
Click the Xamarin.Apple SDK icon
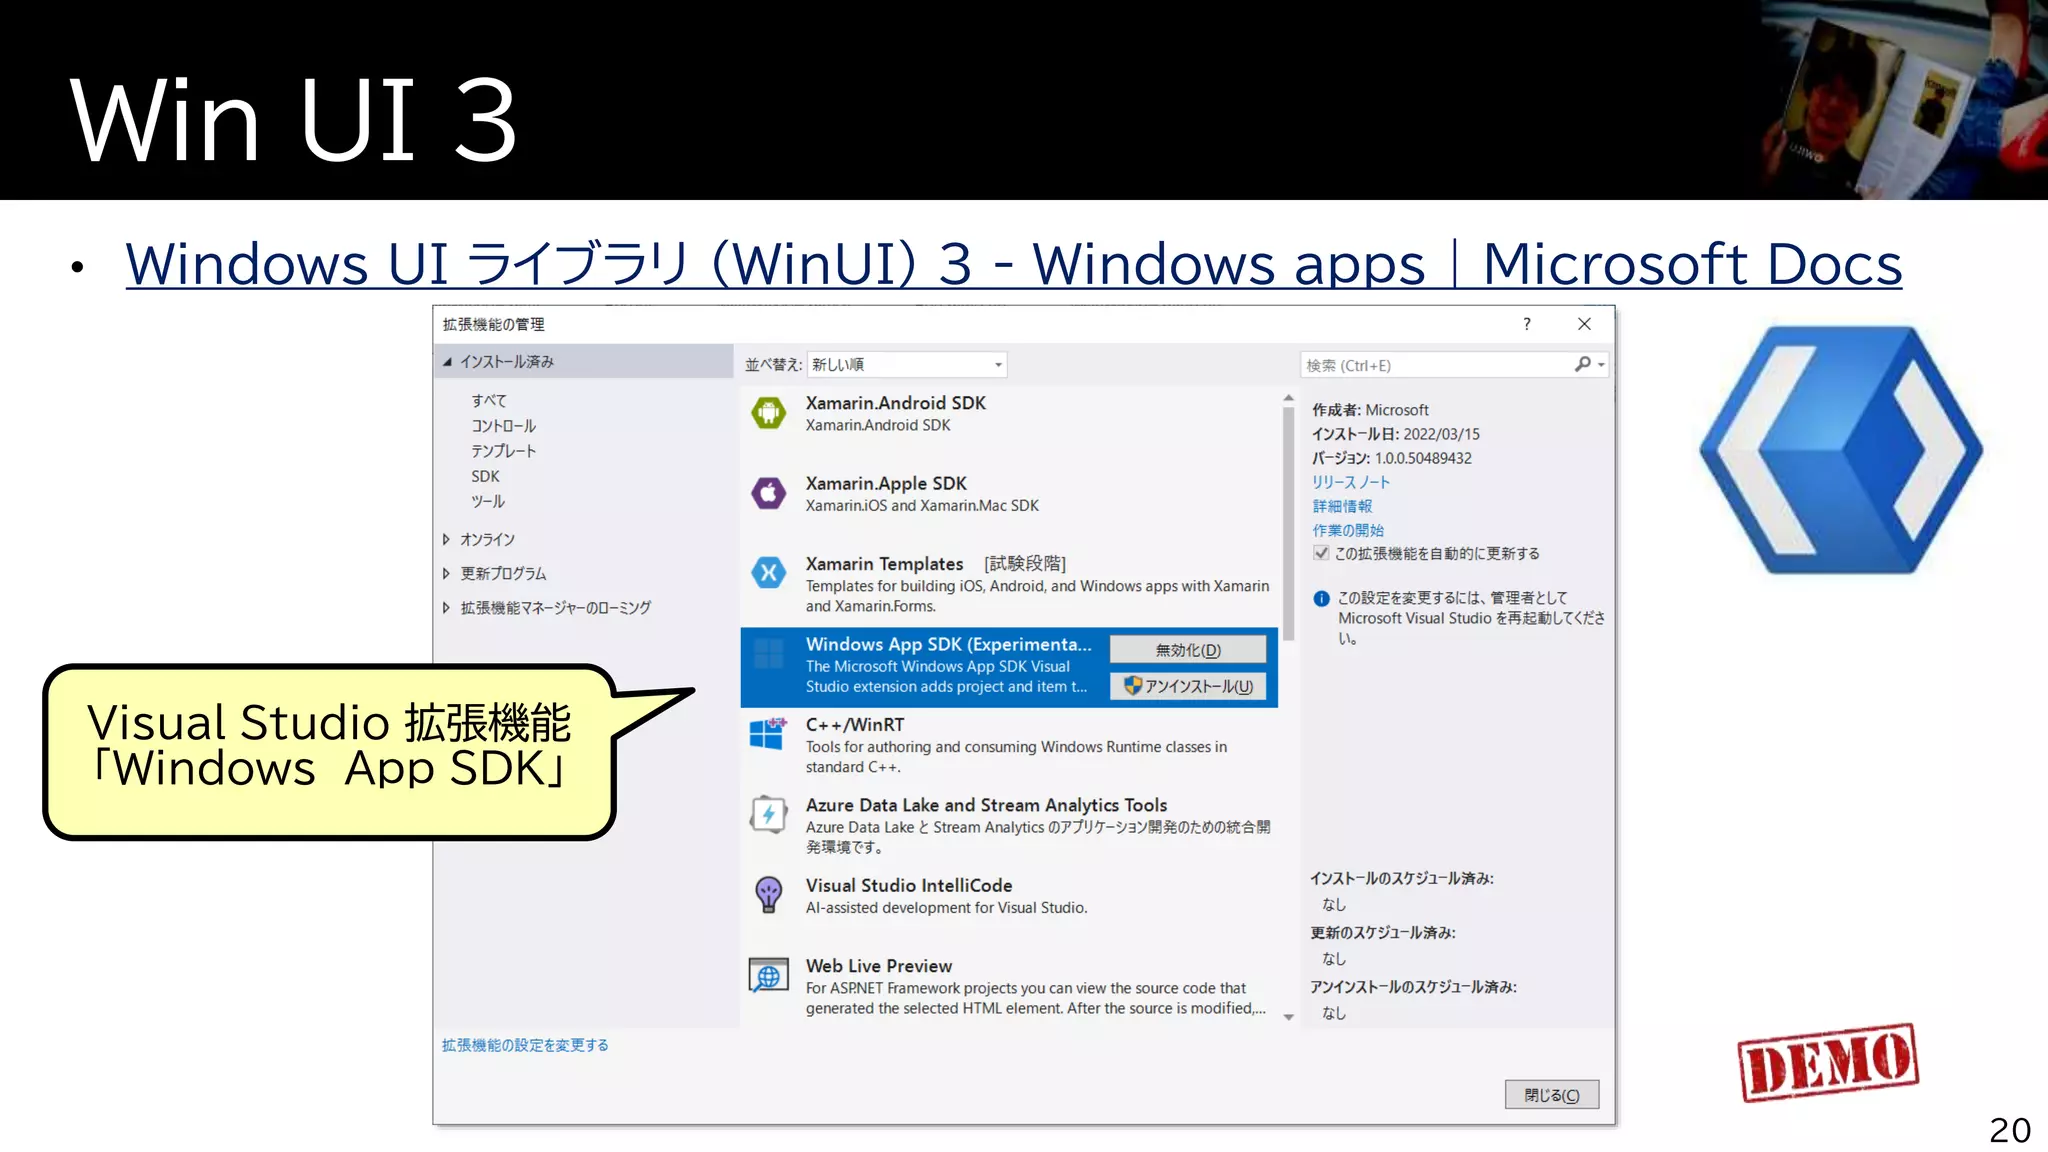(768, 492)
